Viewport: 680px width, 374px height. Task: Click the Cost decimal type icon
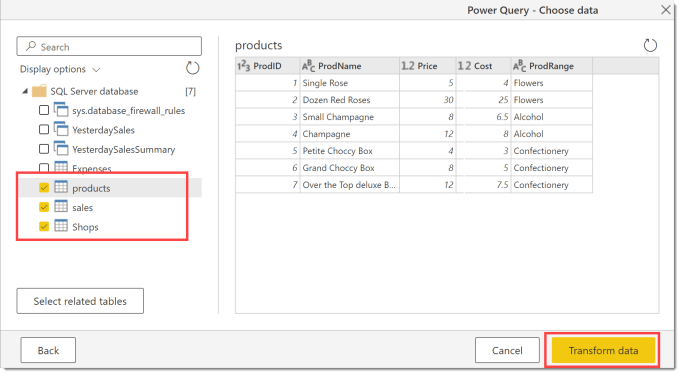click(x=464, y=66)
